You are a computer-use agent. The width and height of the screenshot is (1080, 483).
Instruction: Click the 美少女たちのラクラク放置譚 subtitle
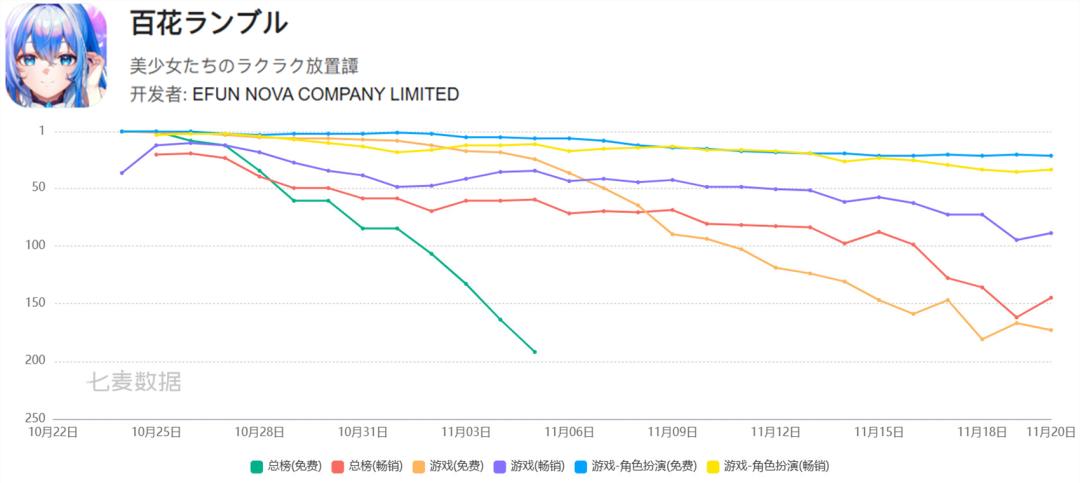click(x=244, y=66)
